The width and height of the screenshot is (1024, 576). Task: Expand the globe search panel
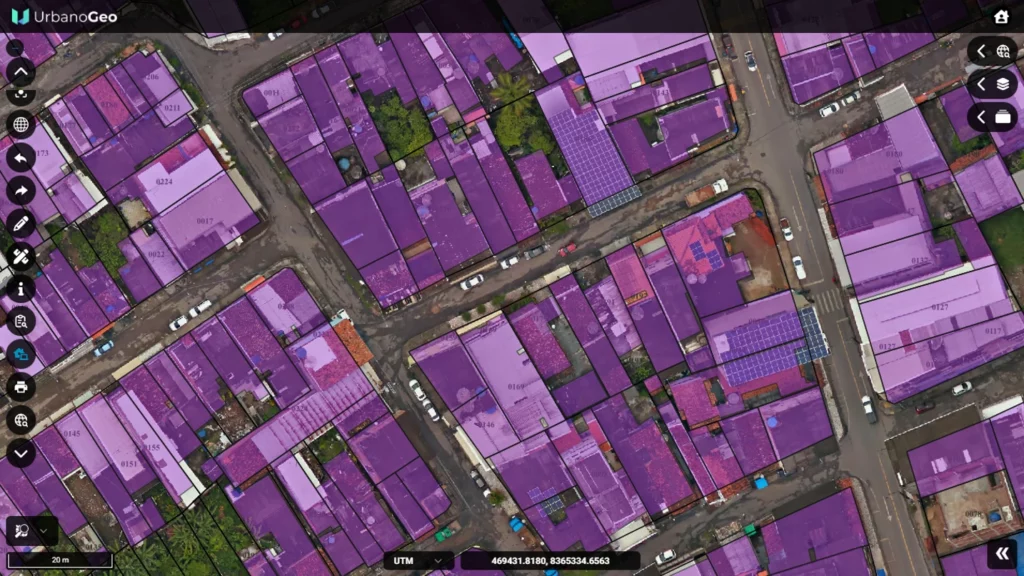(992, 51)
